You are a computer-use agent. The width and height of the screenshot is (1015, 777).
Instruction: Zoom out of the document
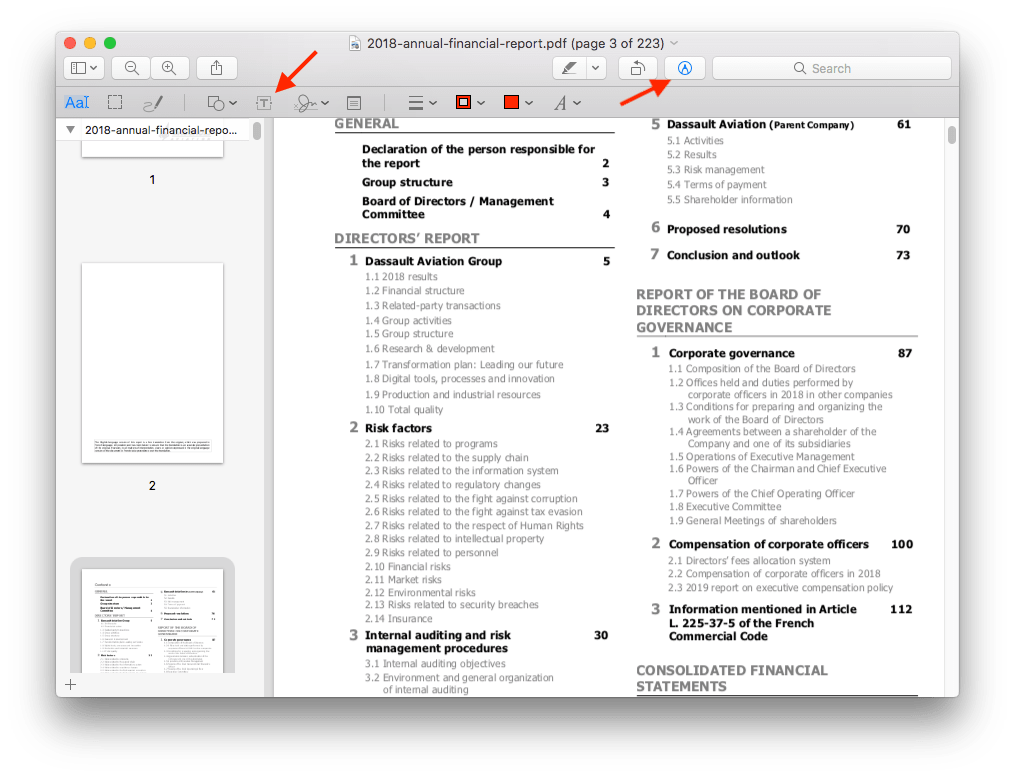click(x=131, y=67)
